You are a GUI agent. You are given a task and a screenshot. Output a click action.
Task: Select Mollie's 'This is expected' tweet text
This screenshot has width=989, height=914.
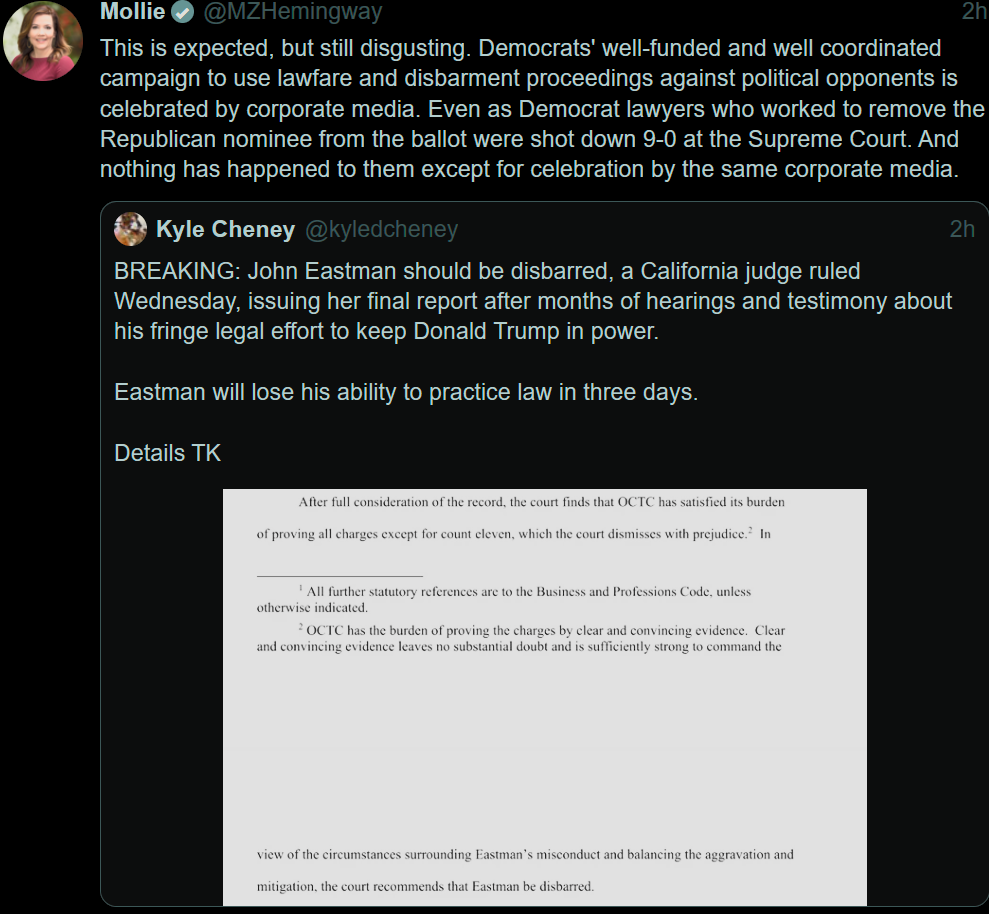(542, 108)
